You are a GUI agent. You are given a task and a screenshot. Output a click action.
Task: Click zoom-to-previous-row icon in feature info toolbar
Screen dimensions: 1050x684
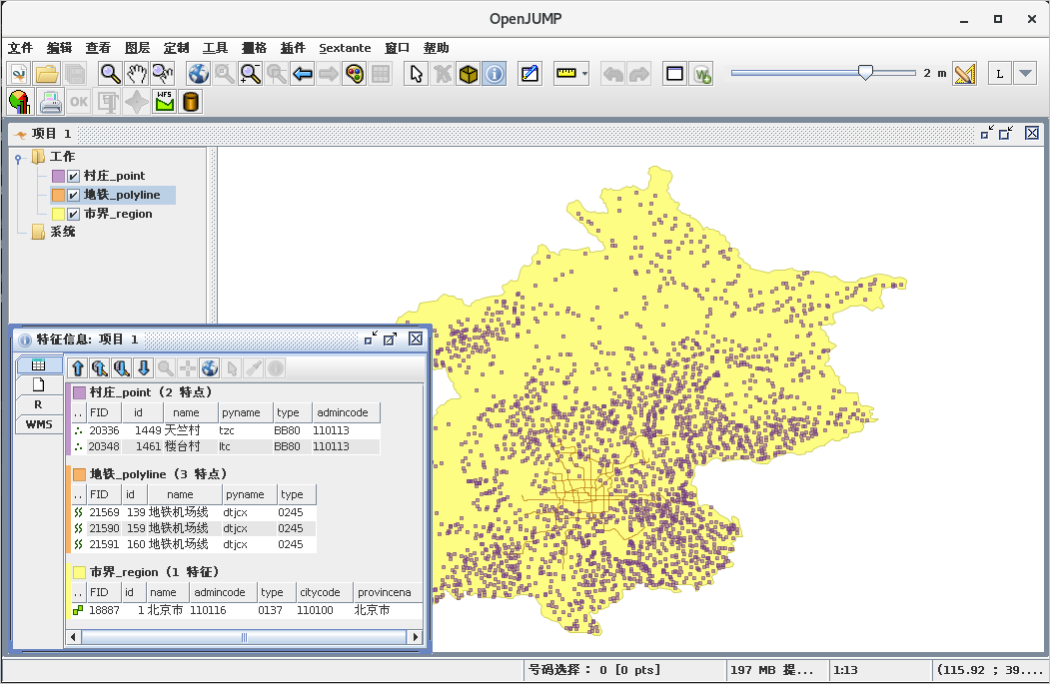(x=100, y=368)
